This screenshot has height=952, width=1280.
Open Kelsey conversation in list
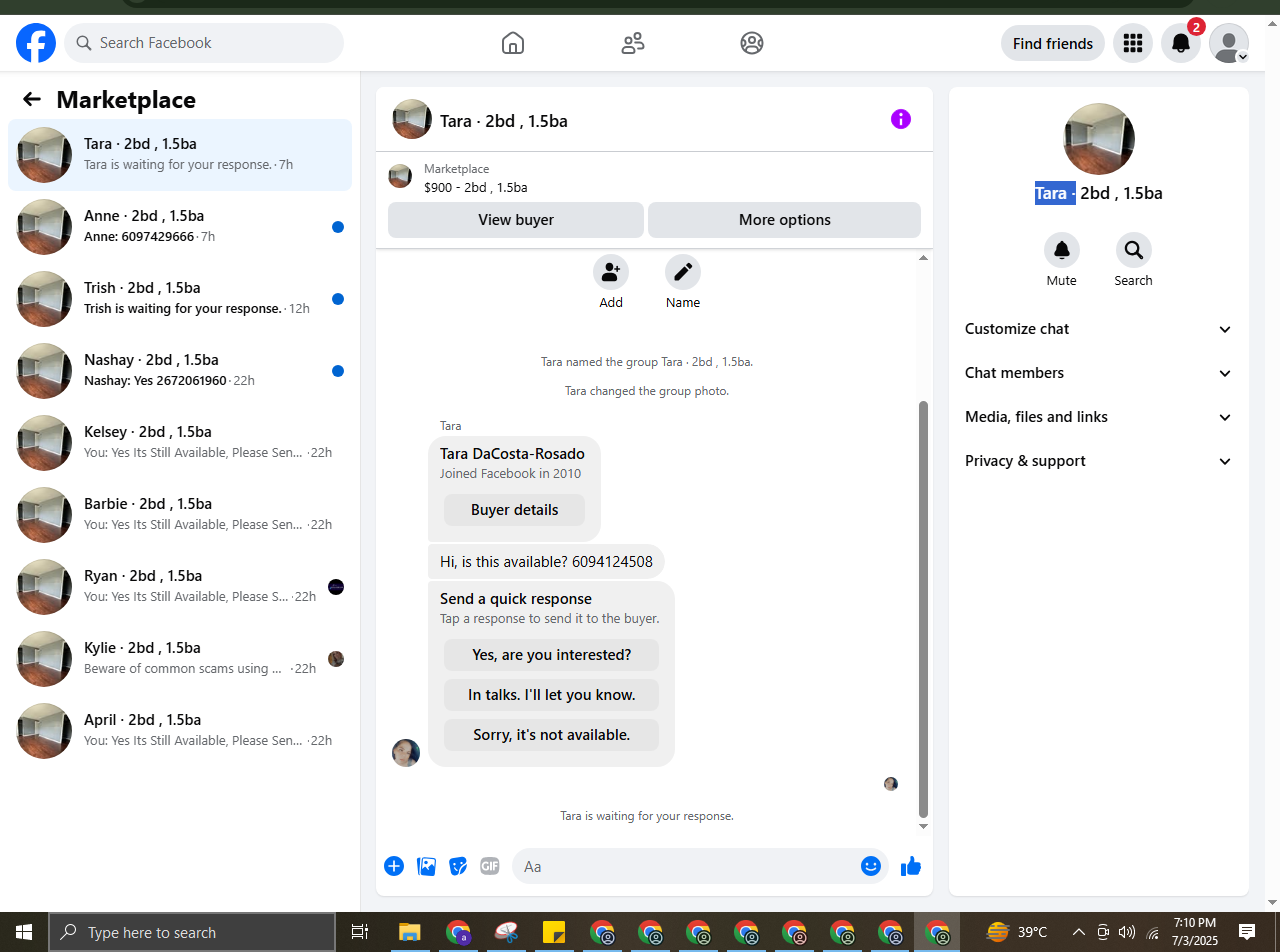coord(180,443)
